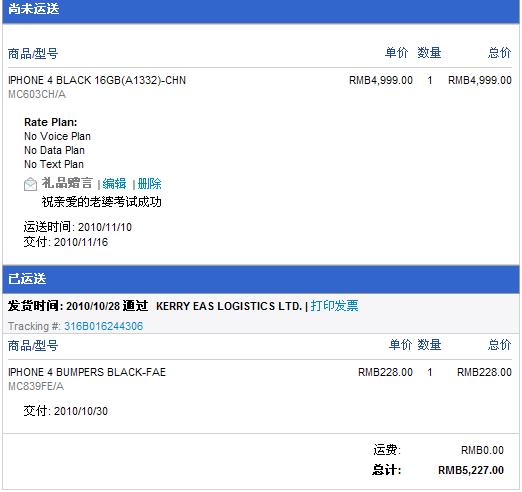
Task: Click the 已运送 section header
Action: point(261,279)
